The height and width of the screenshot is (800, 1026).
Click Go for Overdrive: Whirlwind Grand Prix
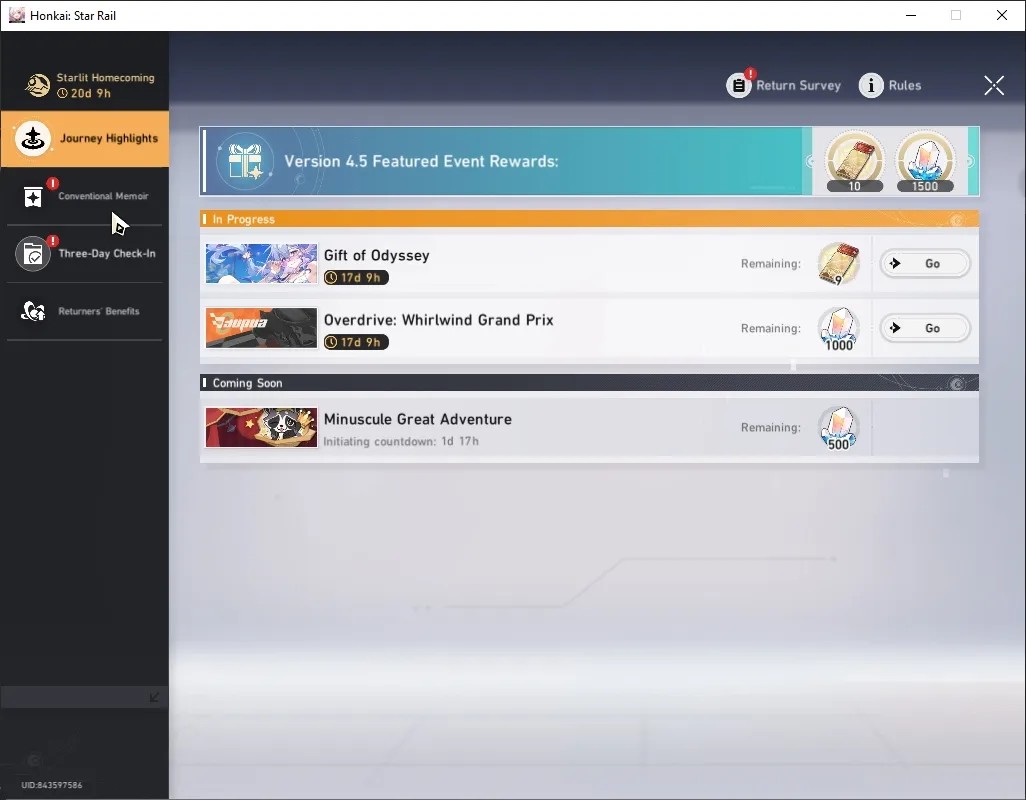924,328
